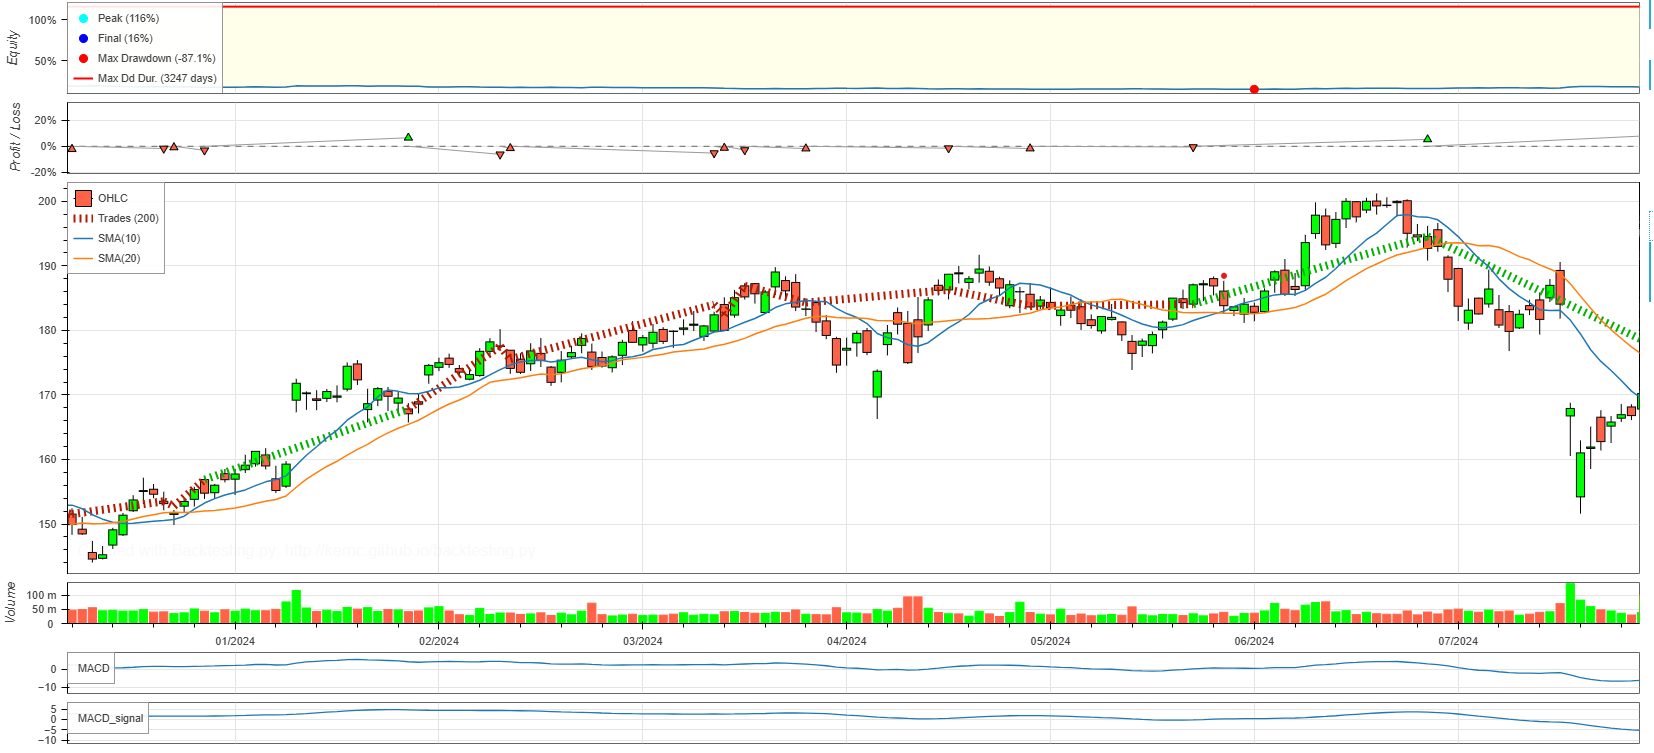Click the Profit / Loss axis title
This screenshot has width=1654, height=753.
(15, 137)
